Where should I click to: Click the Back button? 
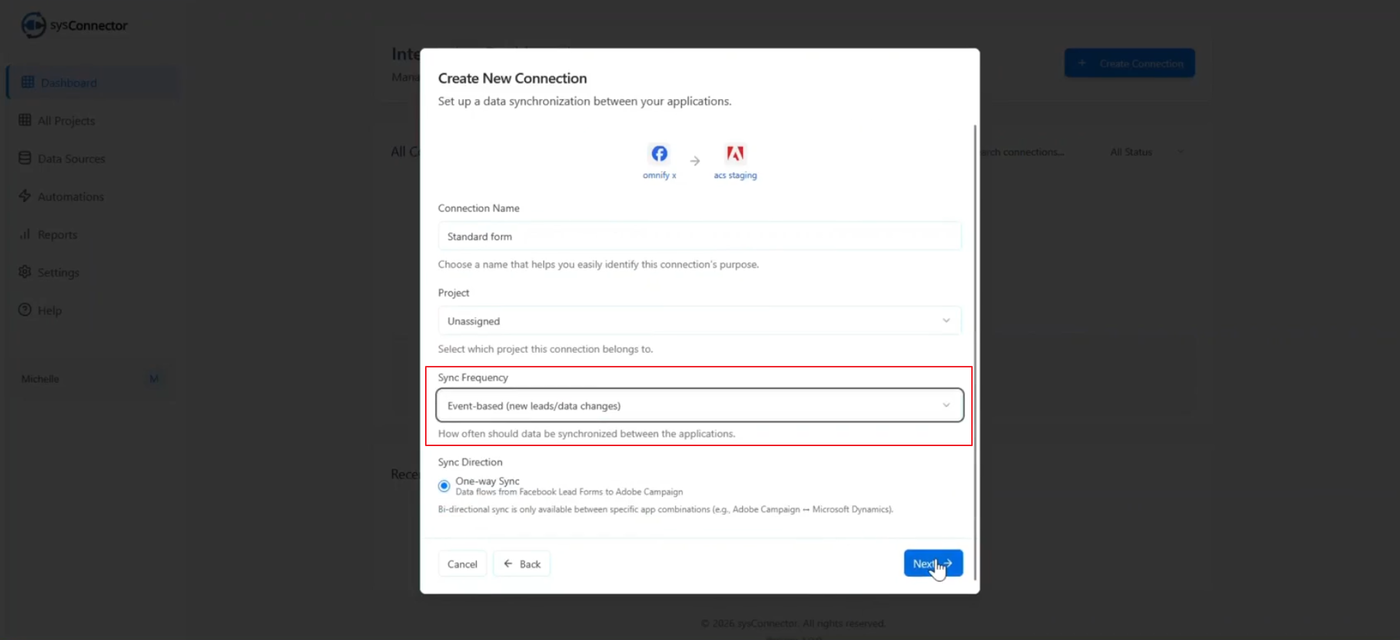521,564
